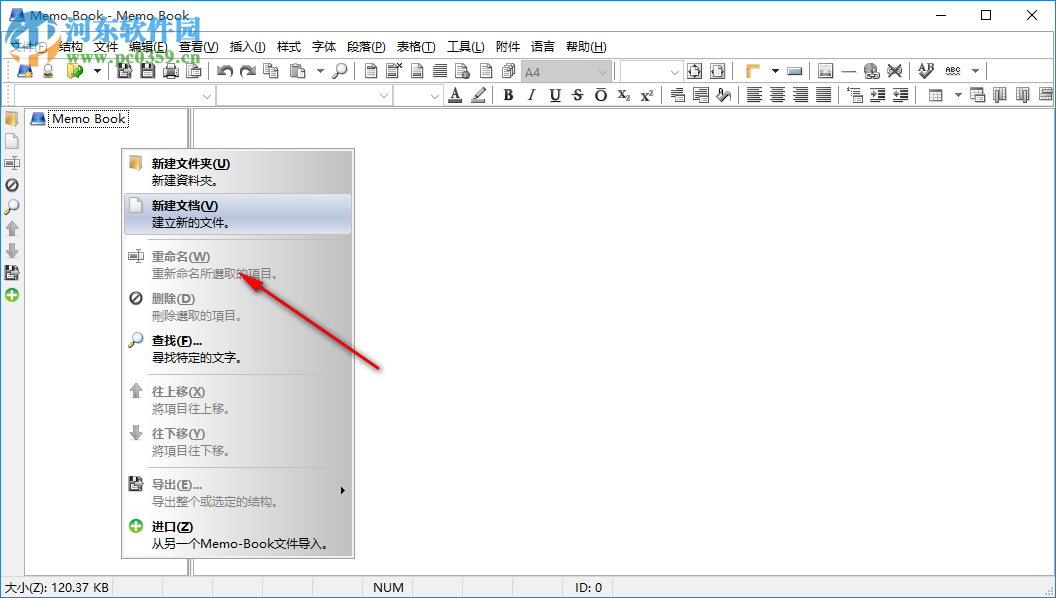Click the Redo arrow icon
1056x598 pixels.
248,71
